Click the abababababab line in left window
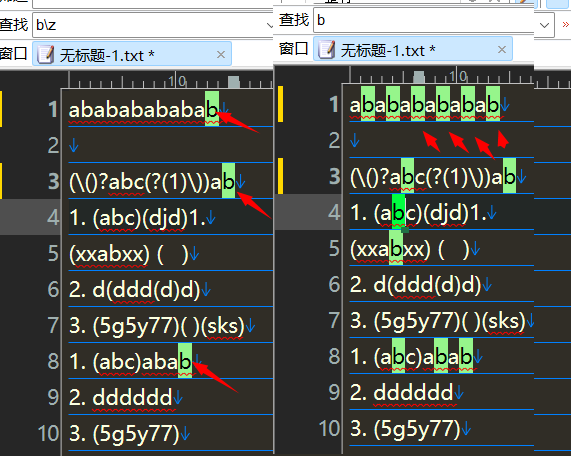This screenshot has height=456, width=571. (144, 110)
